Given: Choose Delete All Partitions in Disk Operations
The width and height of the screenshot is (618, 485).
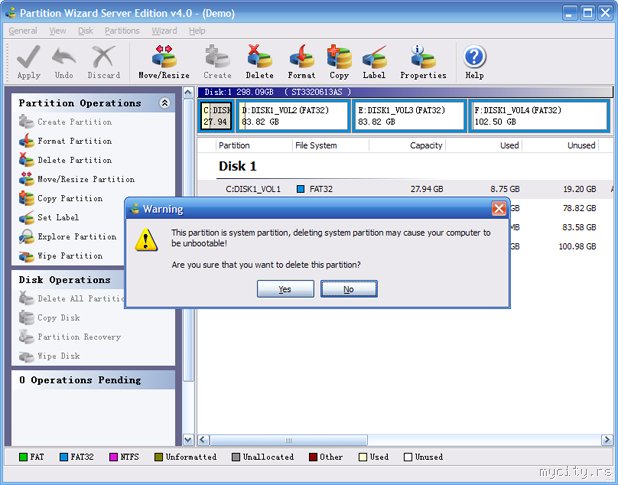Looking at the screenshot, I should coord(71,298).
